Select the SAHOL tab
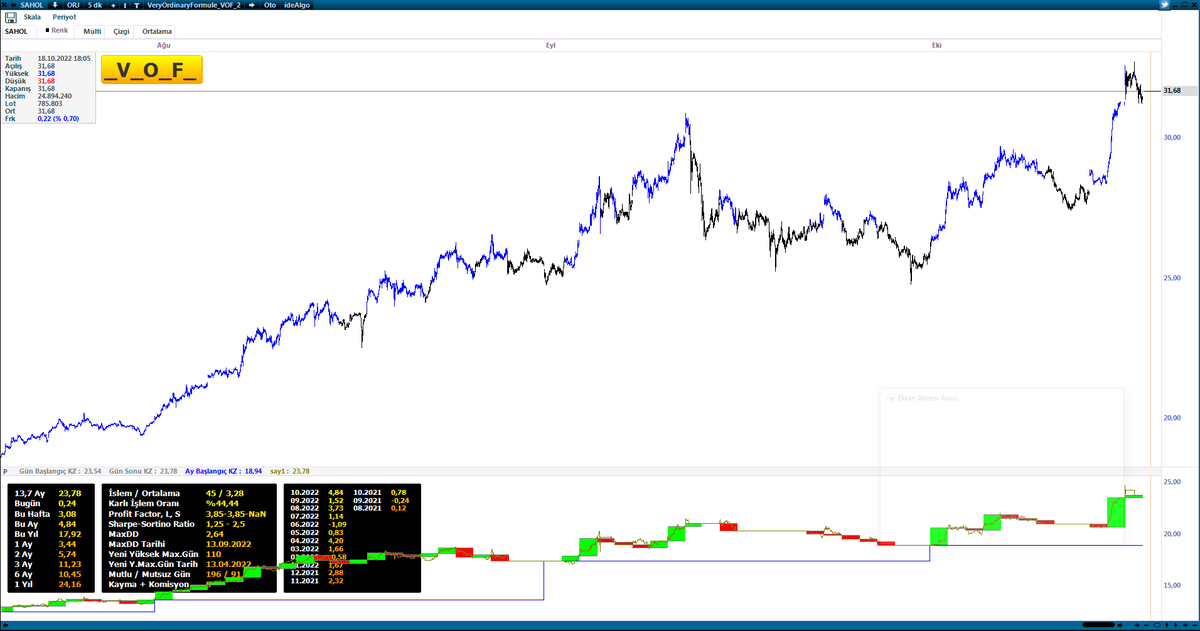The width and height of the screenshot is (1200, 631). pyautogui.click(x=16, y=31)
